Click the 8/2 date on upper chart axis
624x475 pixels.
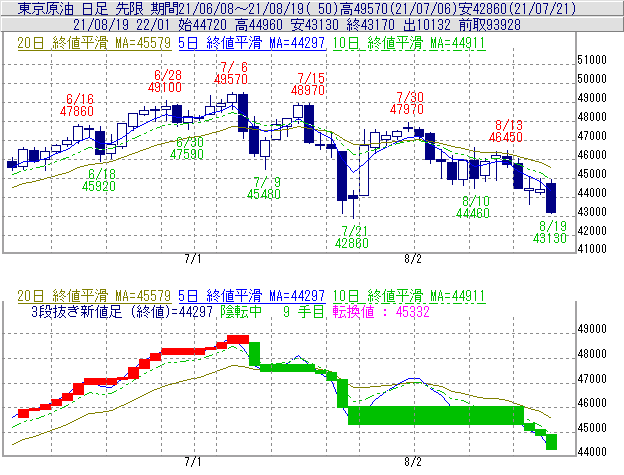413,258
